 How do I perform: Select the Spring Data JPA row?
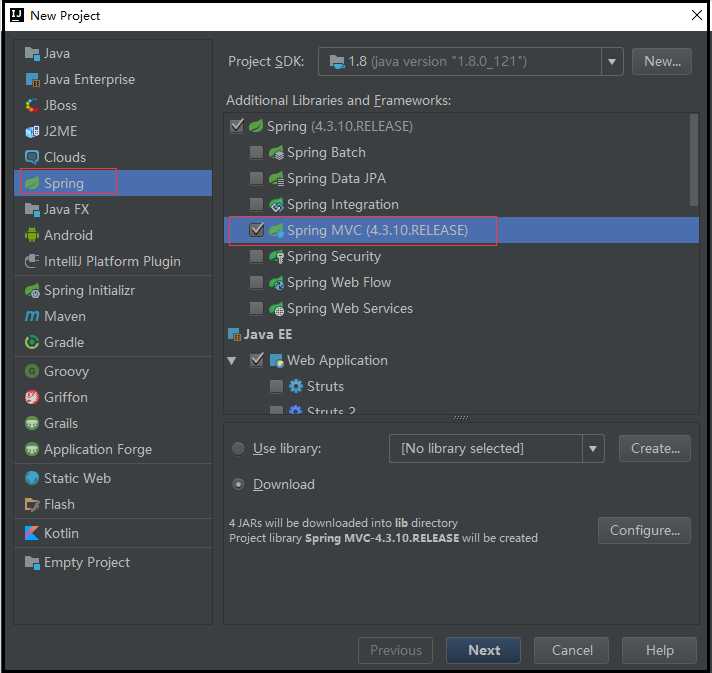coord(461,178)
